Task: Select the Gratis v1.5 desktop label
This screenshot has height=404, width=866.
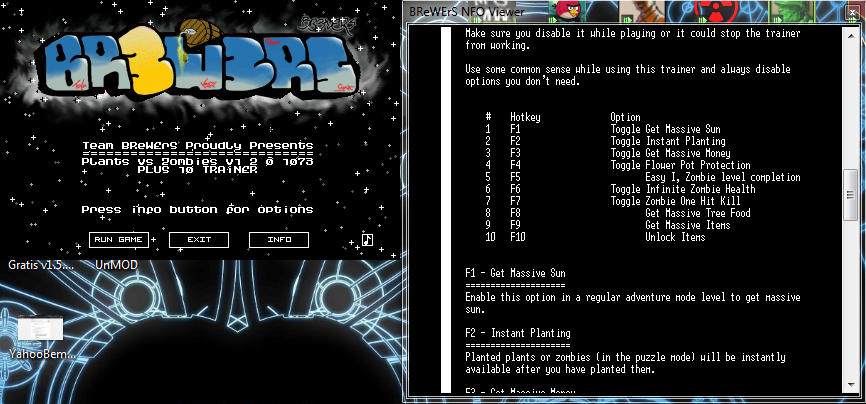Action: click(41, 265)
